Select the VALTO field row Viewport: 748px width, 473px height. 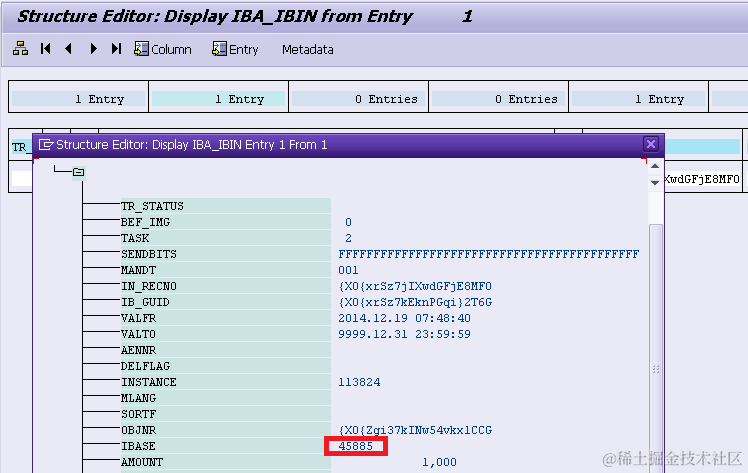coord(226,334)
